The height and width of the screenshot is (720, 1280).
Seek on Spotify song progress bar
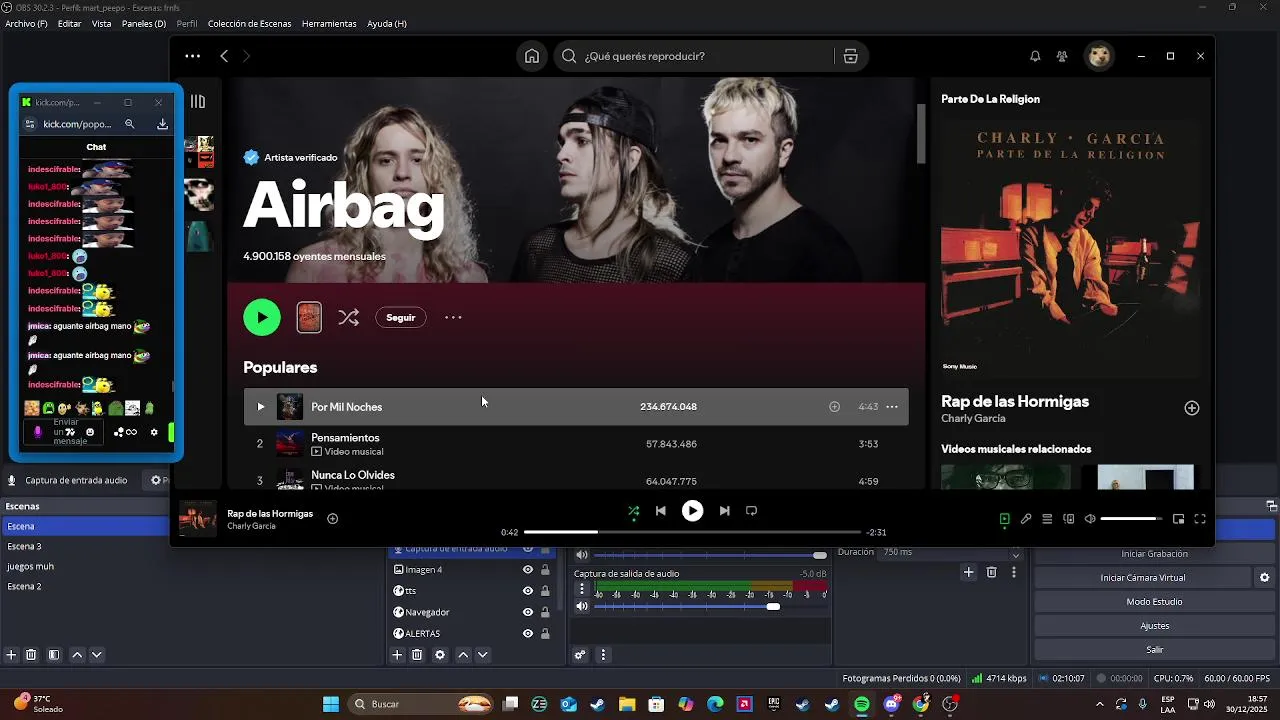coord(692,532)
